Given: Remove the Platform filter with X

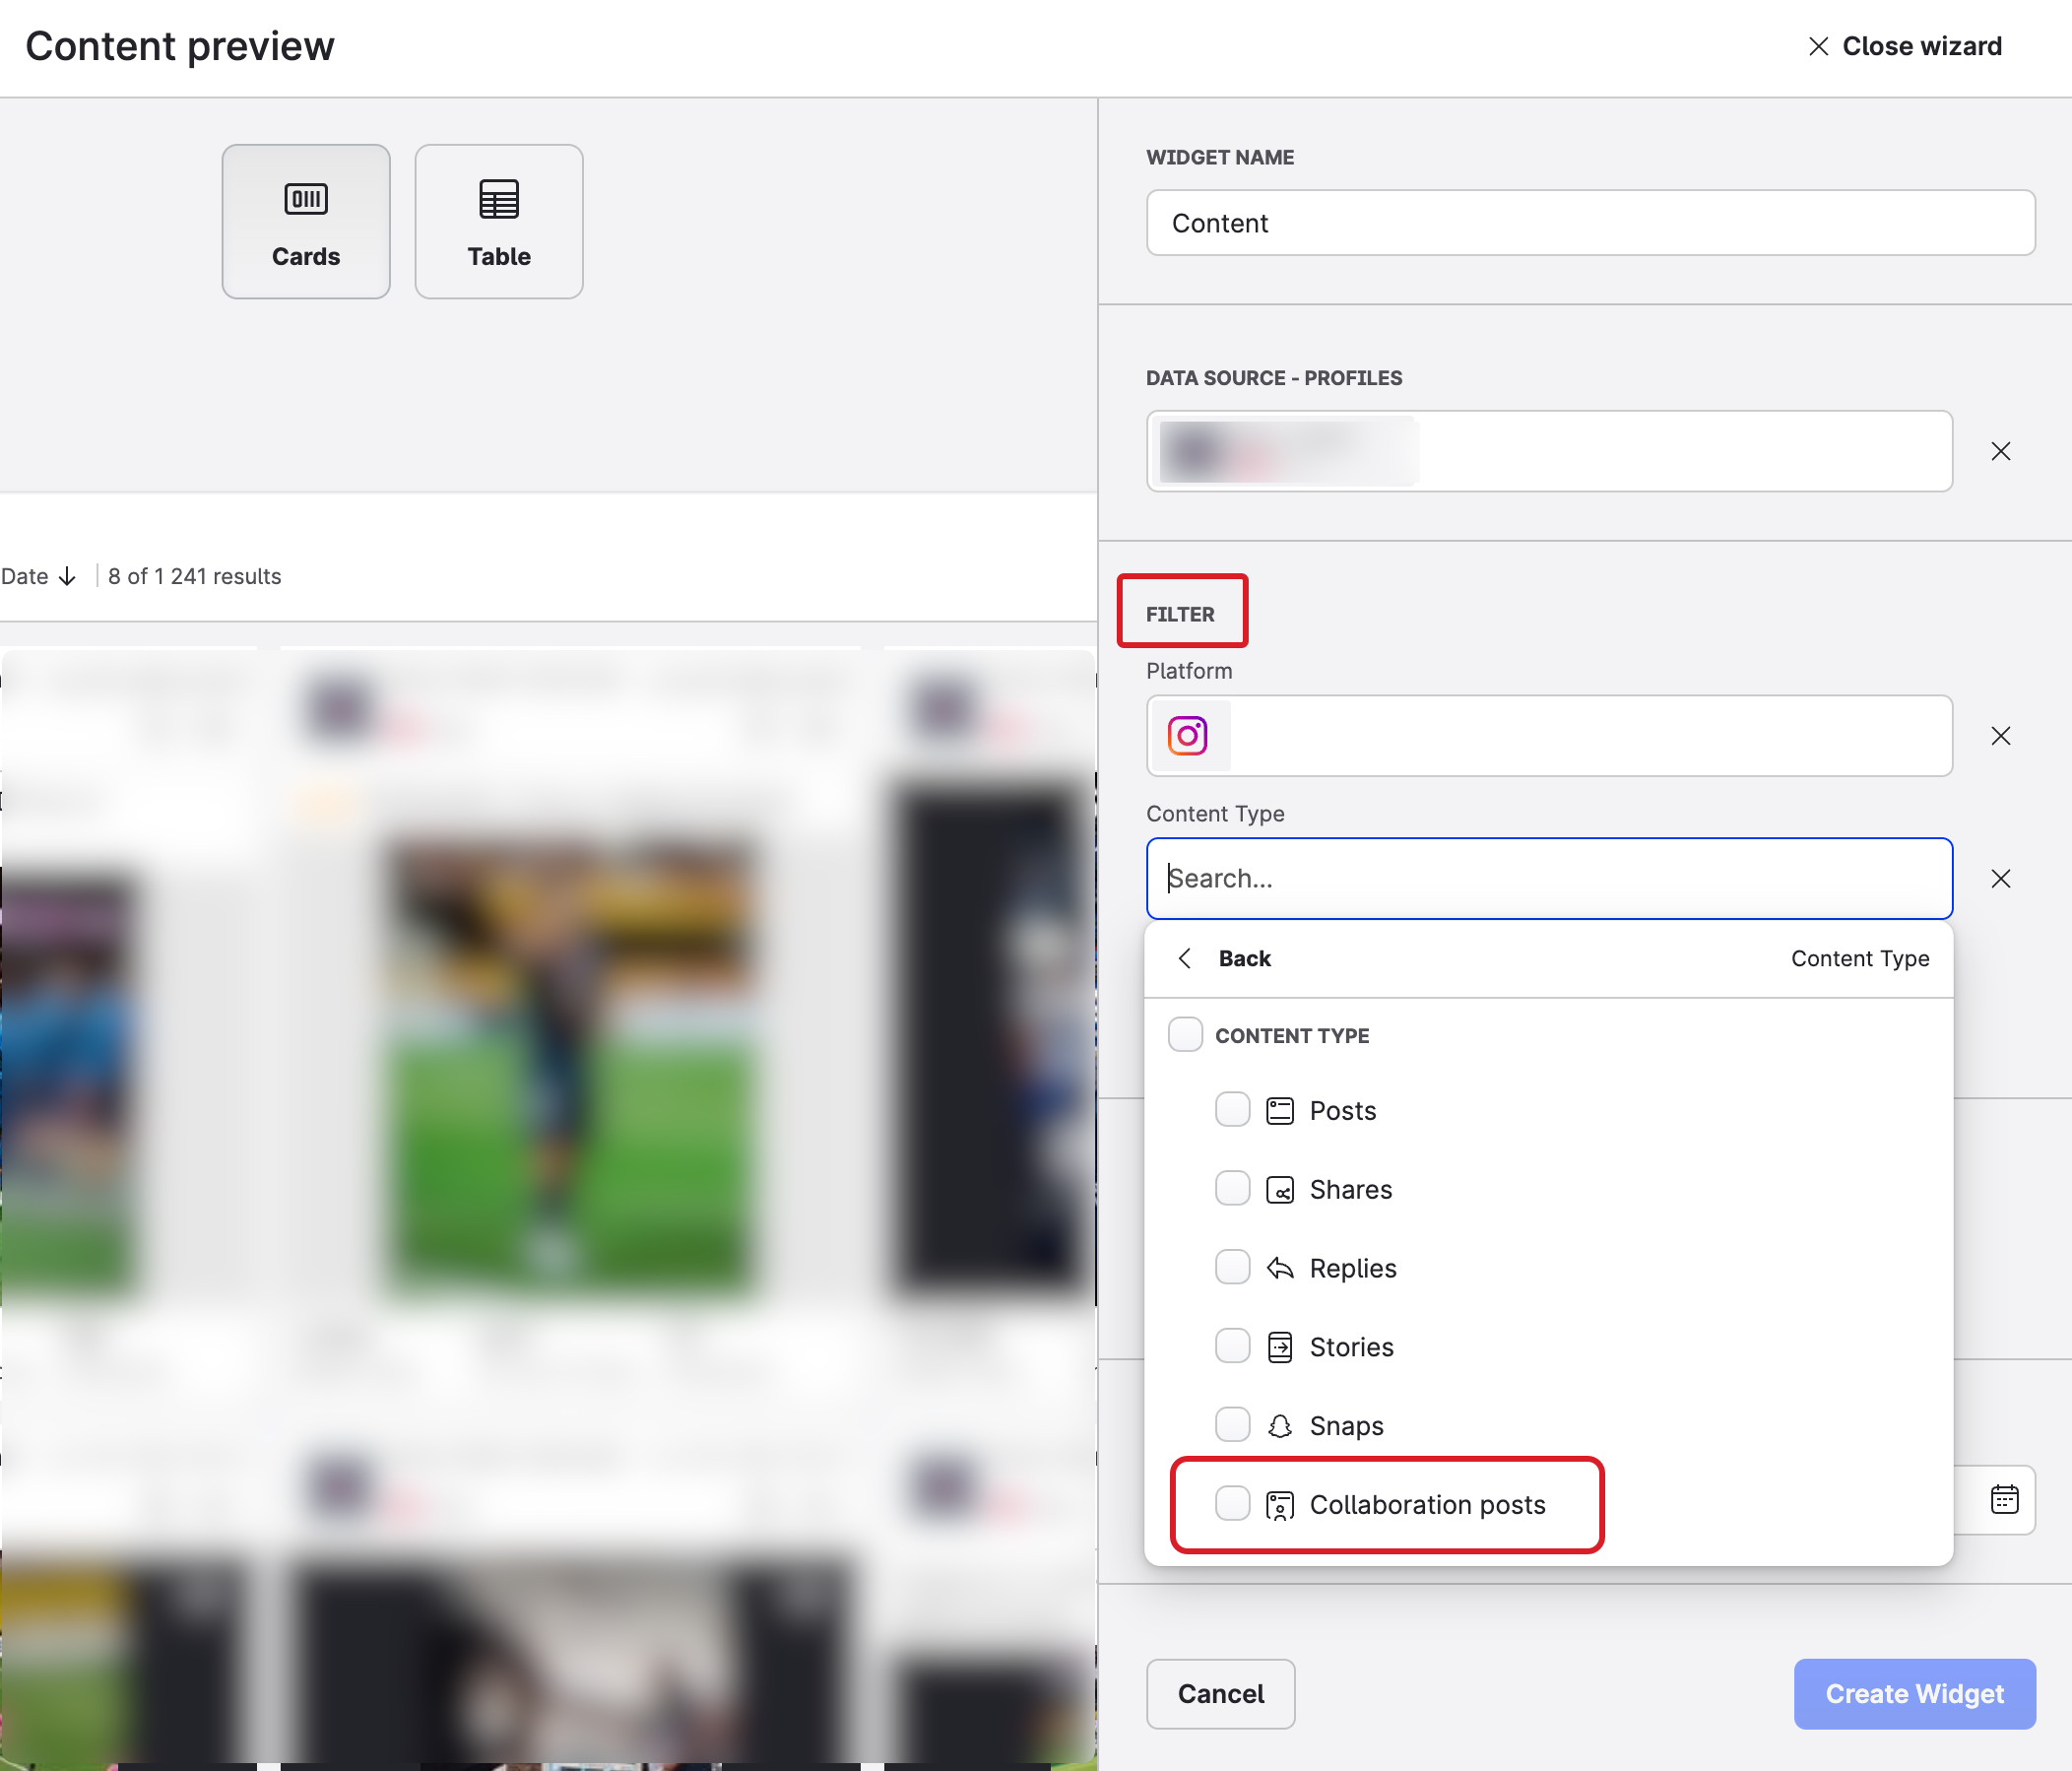Looking at the screenshot, I should click(x=2000, y=736).
